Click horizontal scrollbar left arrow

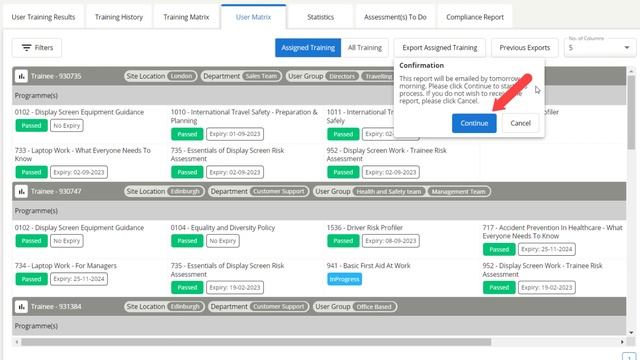[x=17, y=342]
